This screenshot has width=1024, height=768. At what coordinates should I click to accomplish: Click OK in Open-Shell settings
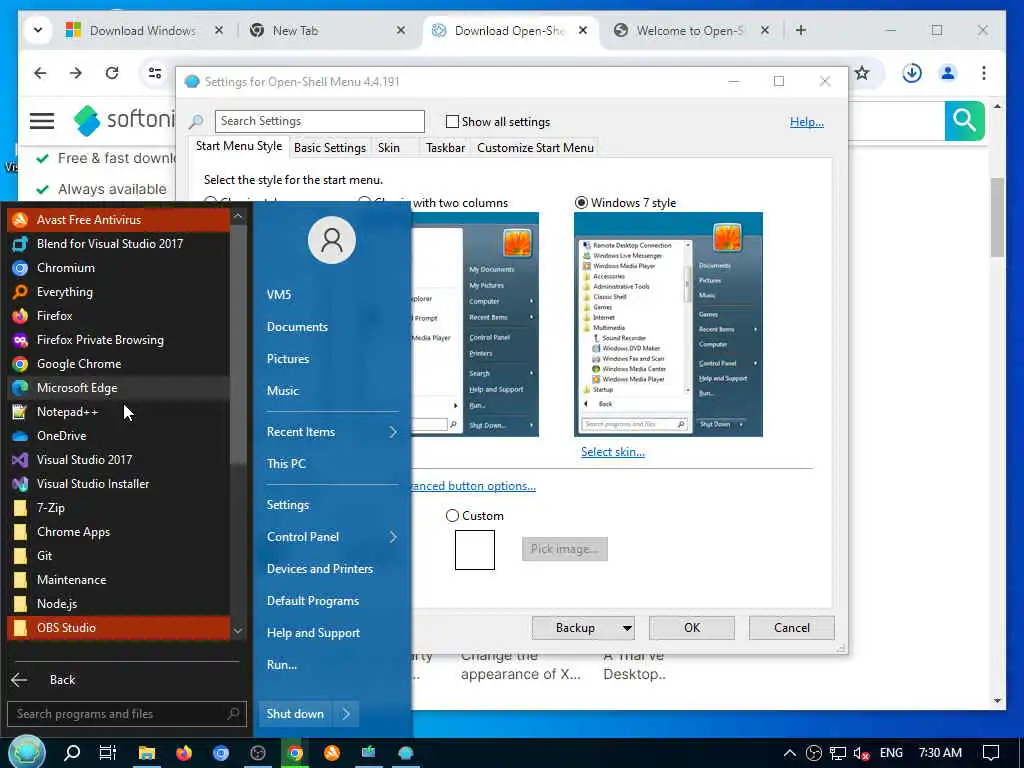tap(692, 628)
